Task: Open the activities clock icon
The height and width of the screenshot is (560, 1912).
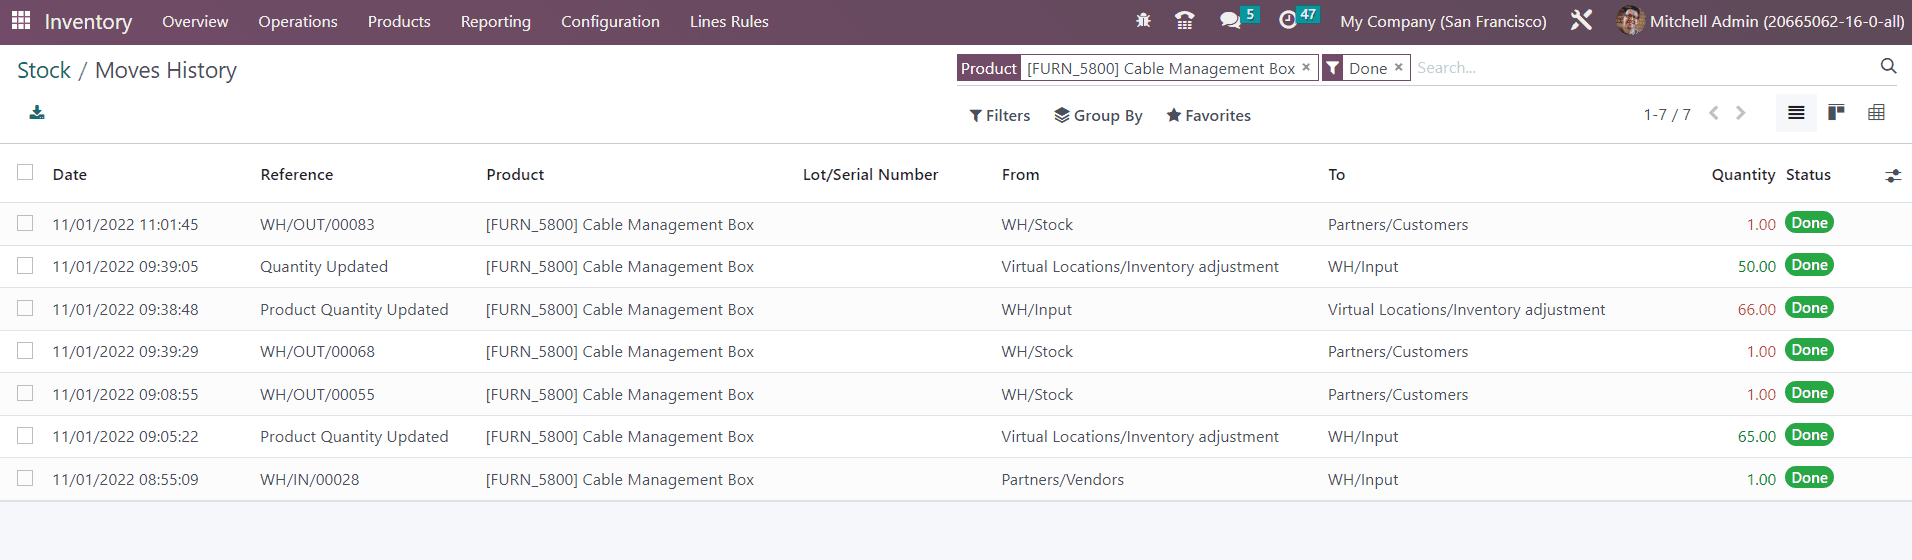Action: (1288, 21)
